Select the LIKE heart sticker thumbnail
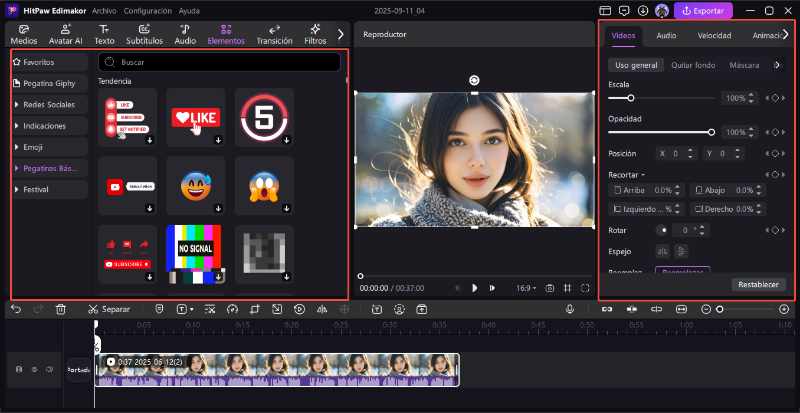 click(196, 117)
